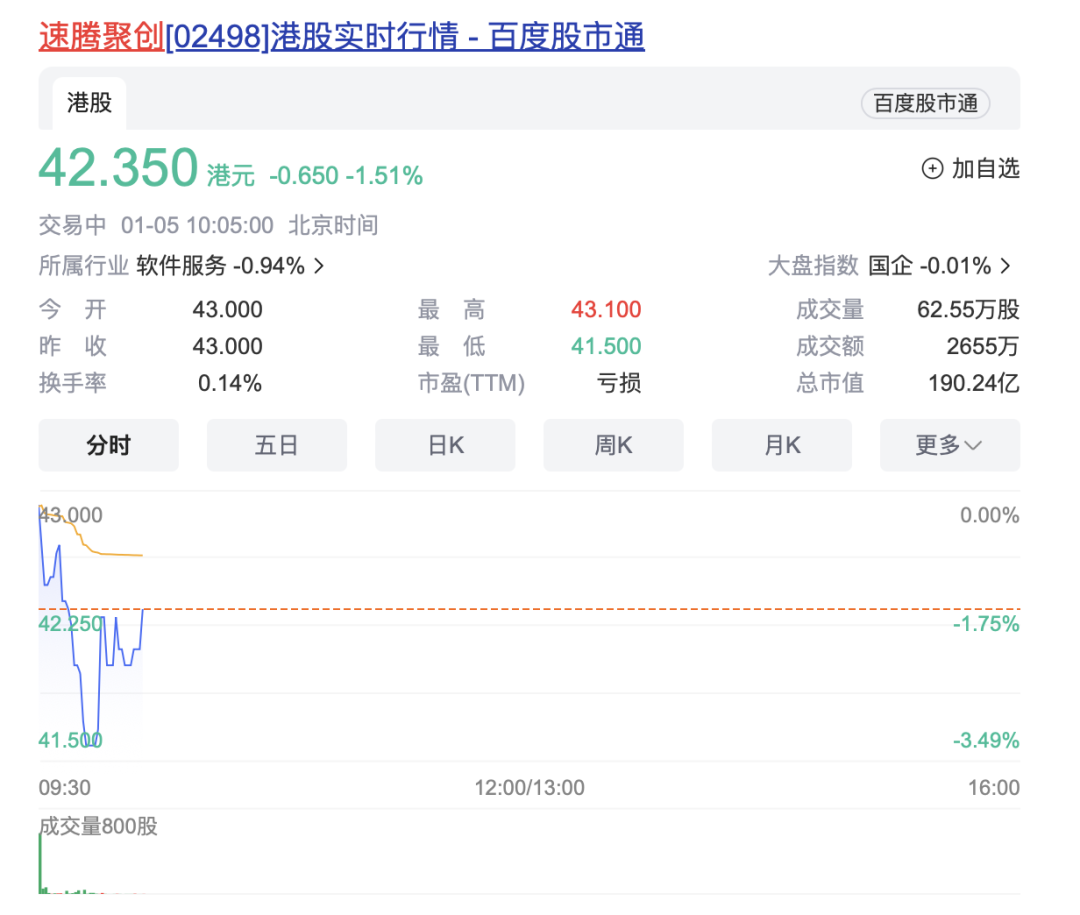
Task: Add stock via 加自选 label
Action: coord(985,169)
